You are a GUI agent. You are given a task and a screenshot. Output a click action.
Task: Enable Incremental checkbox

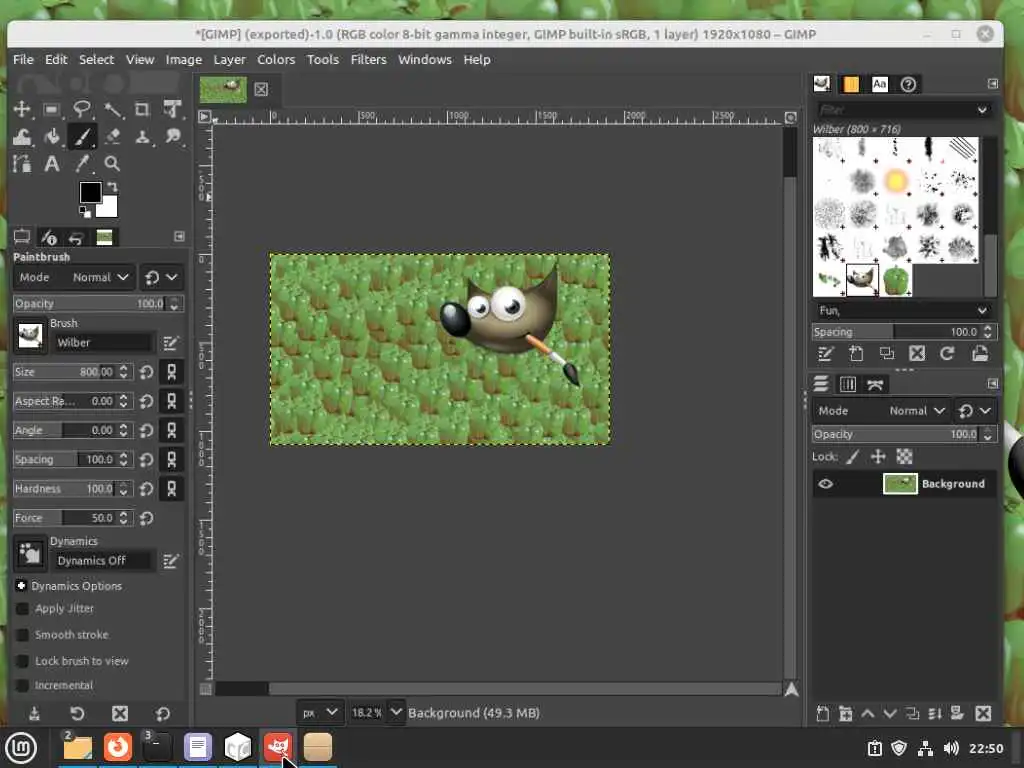(x=22, y=685)
